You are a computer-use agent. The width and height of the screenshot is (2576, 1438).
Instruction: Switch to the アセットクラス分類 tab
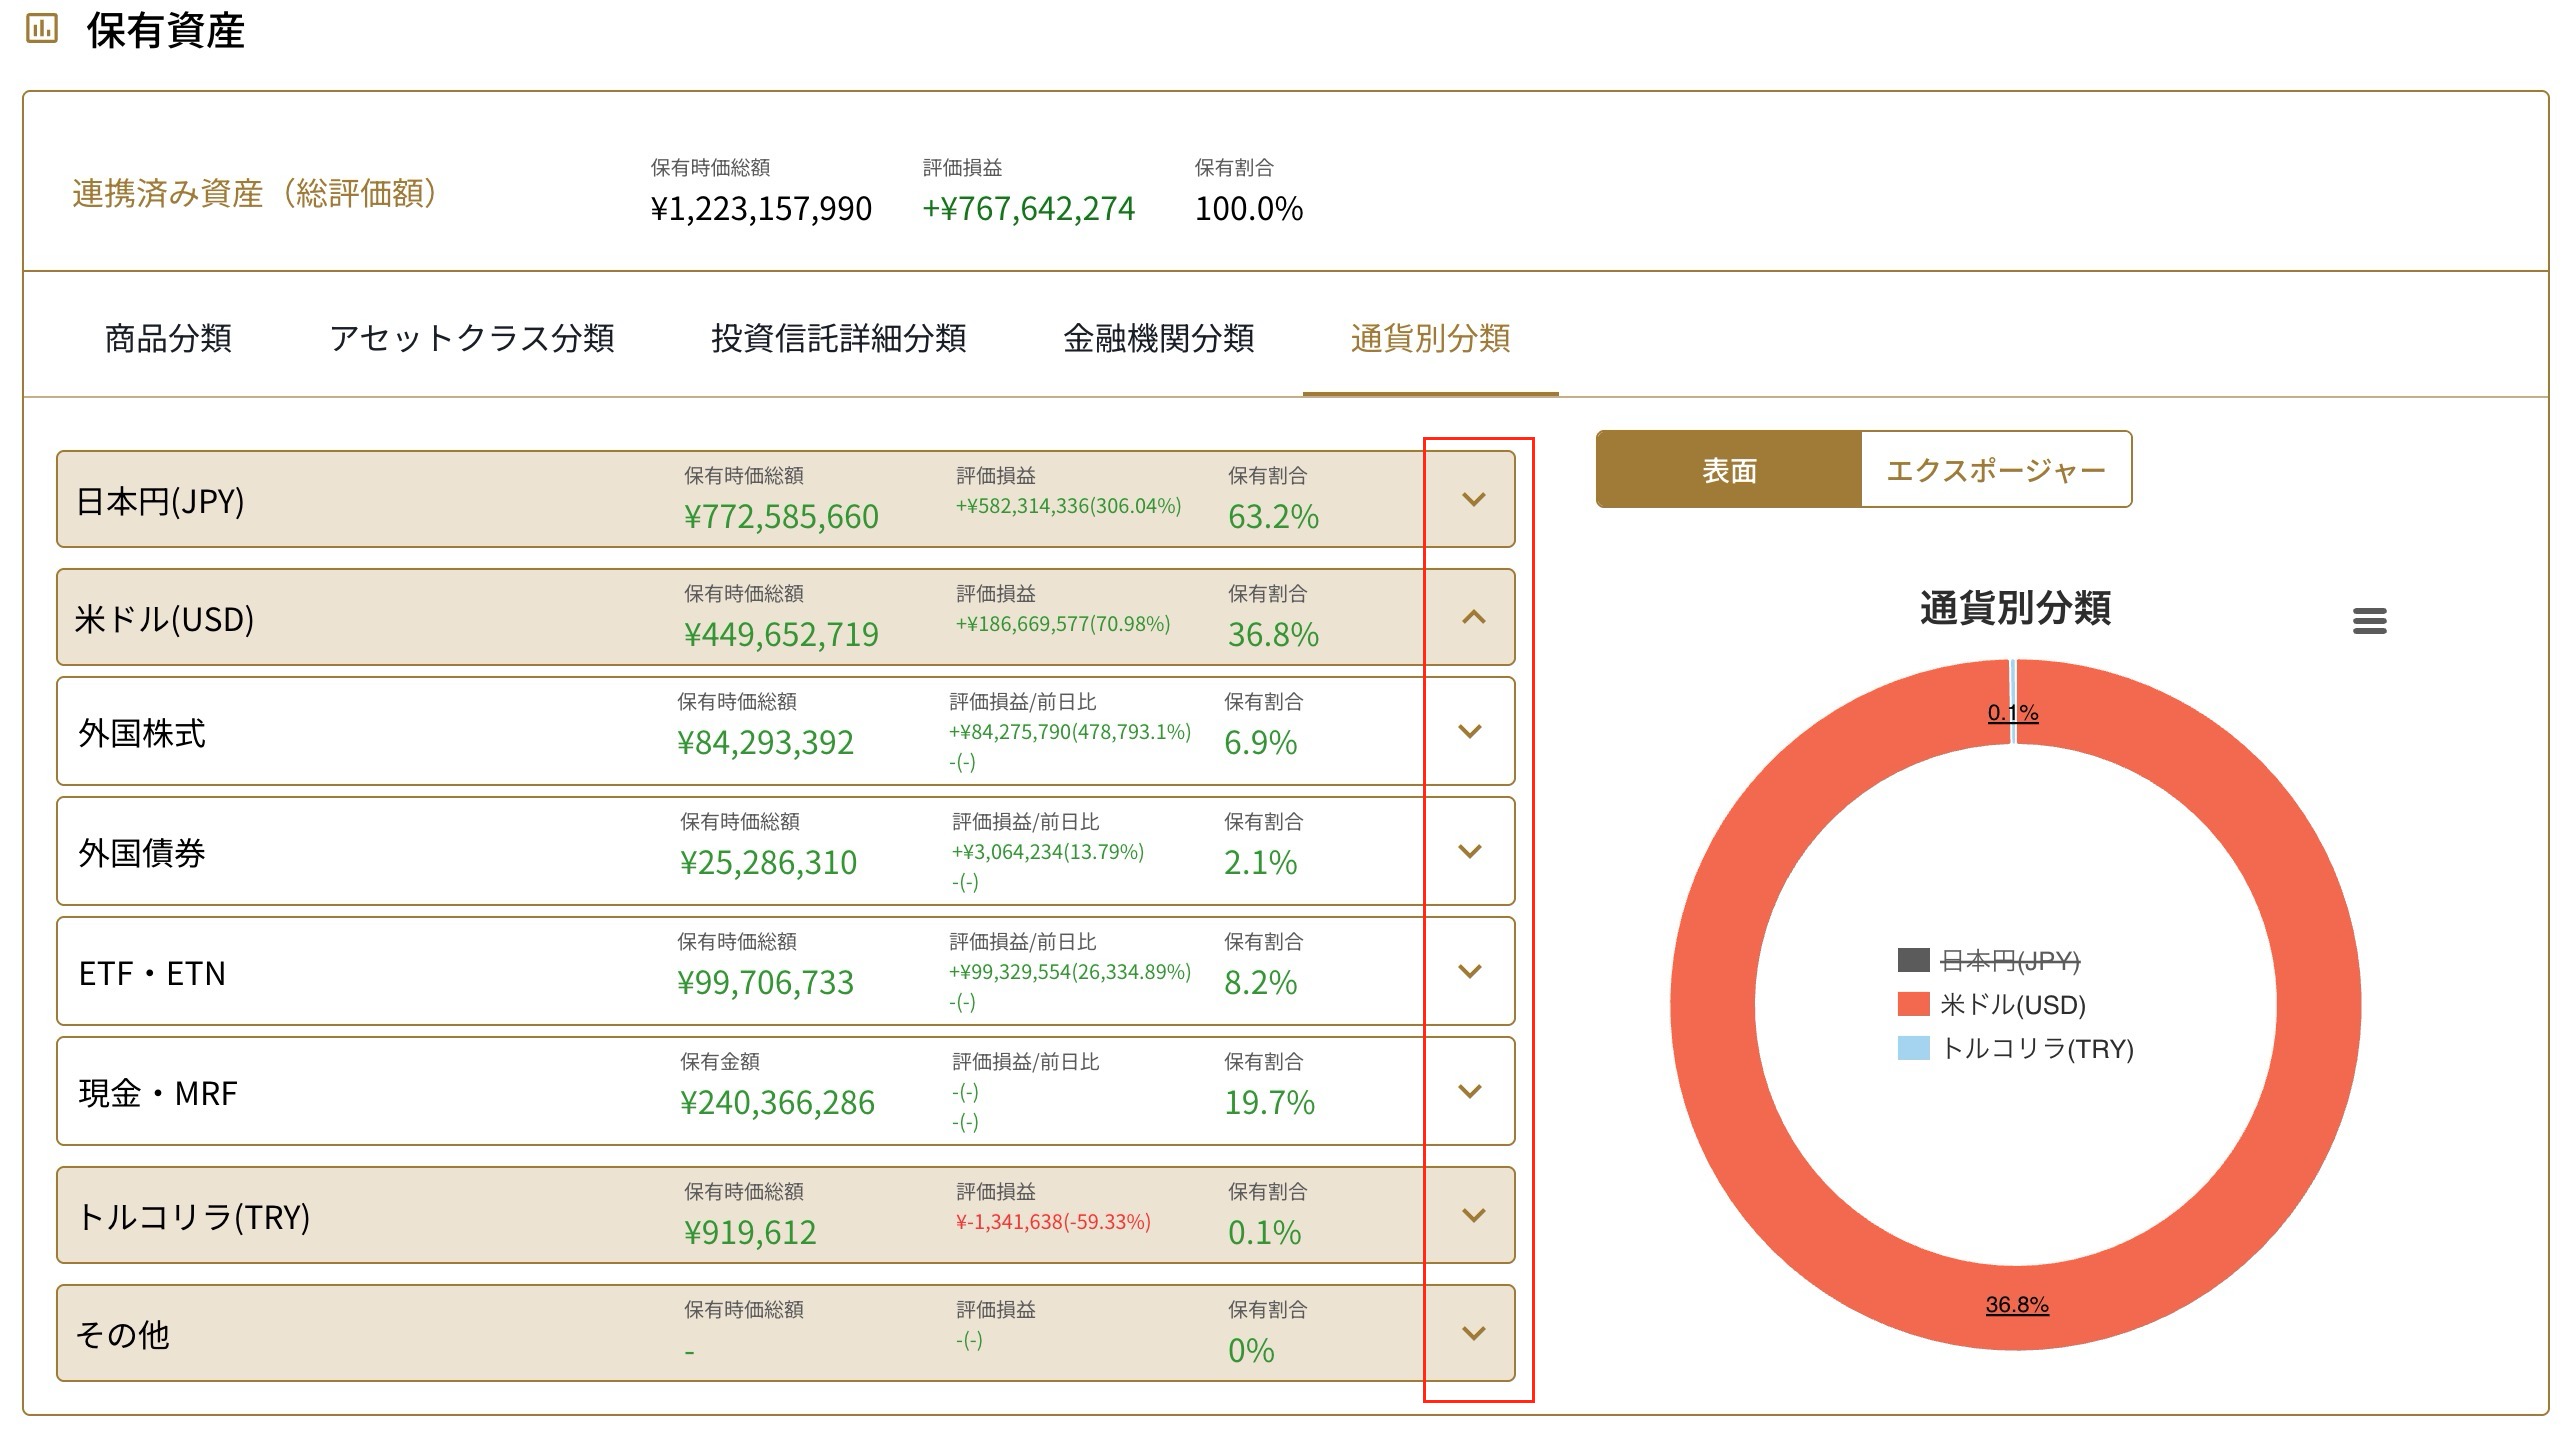coord(472,338)
